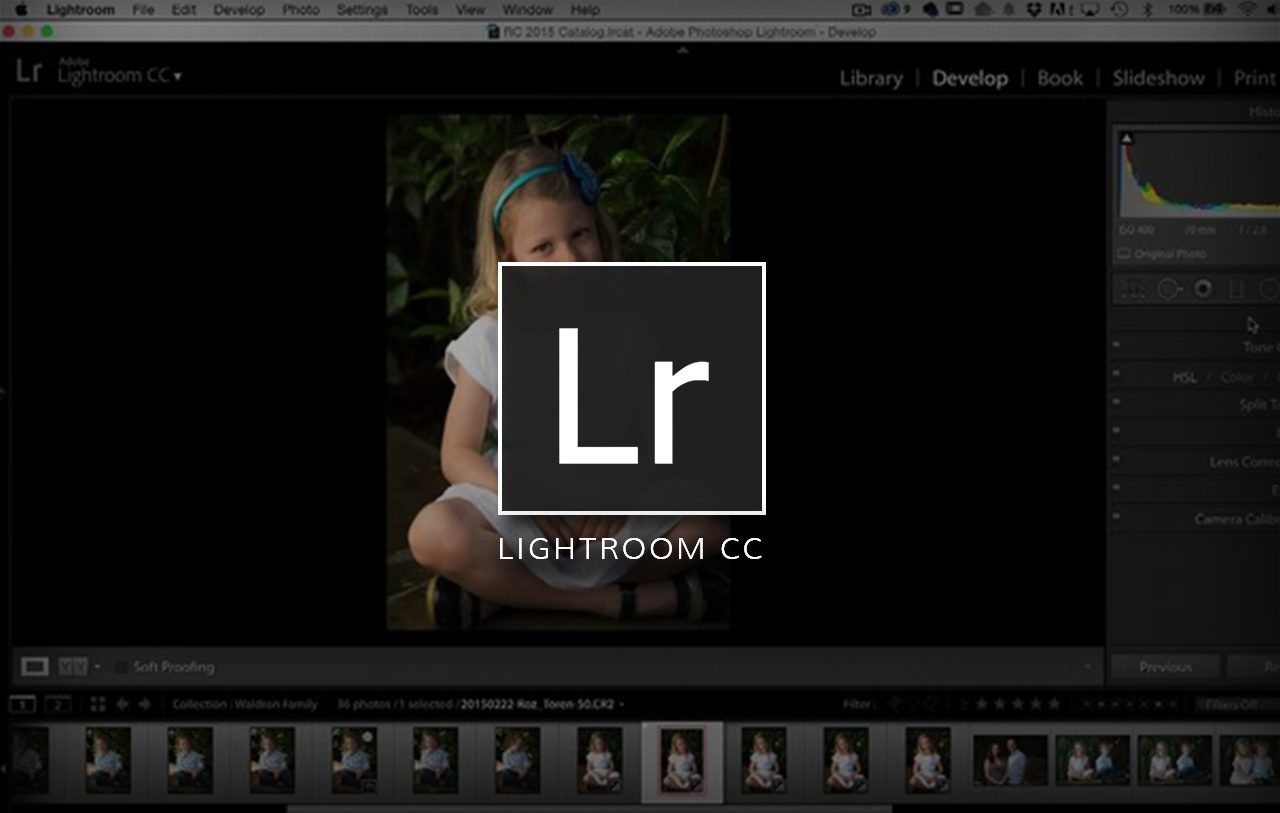Open Grid view from the filmstrip bar
Screen dimensions: 1280x813
tap(97, 704)
